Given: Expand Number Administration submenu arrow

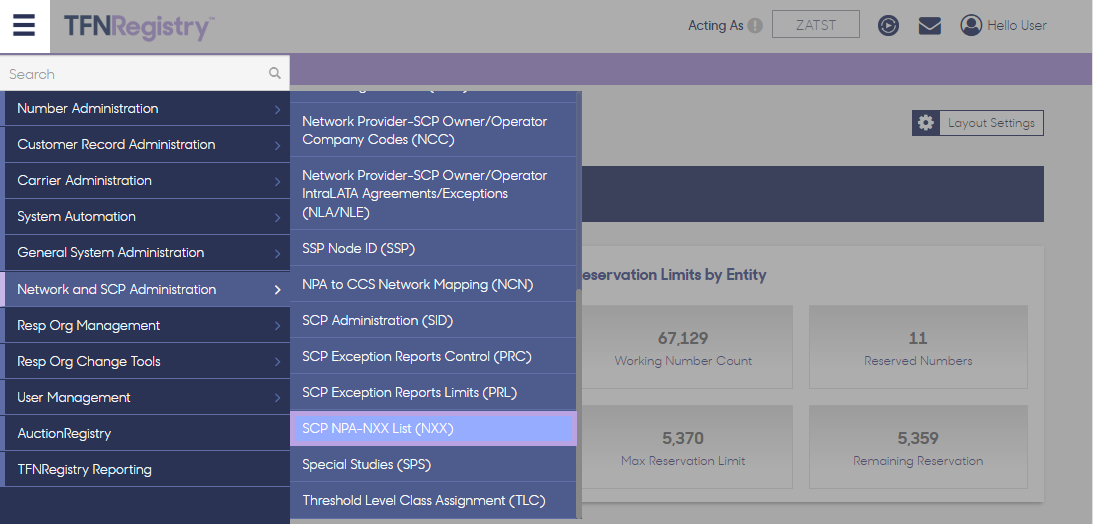Looking at the screenshot, I should tap(277, 109).
